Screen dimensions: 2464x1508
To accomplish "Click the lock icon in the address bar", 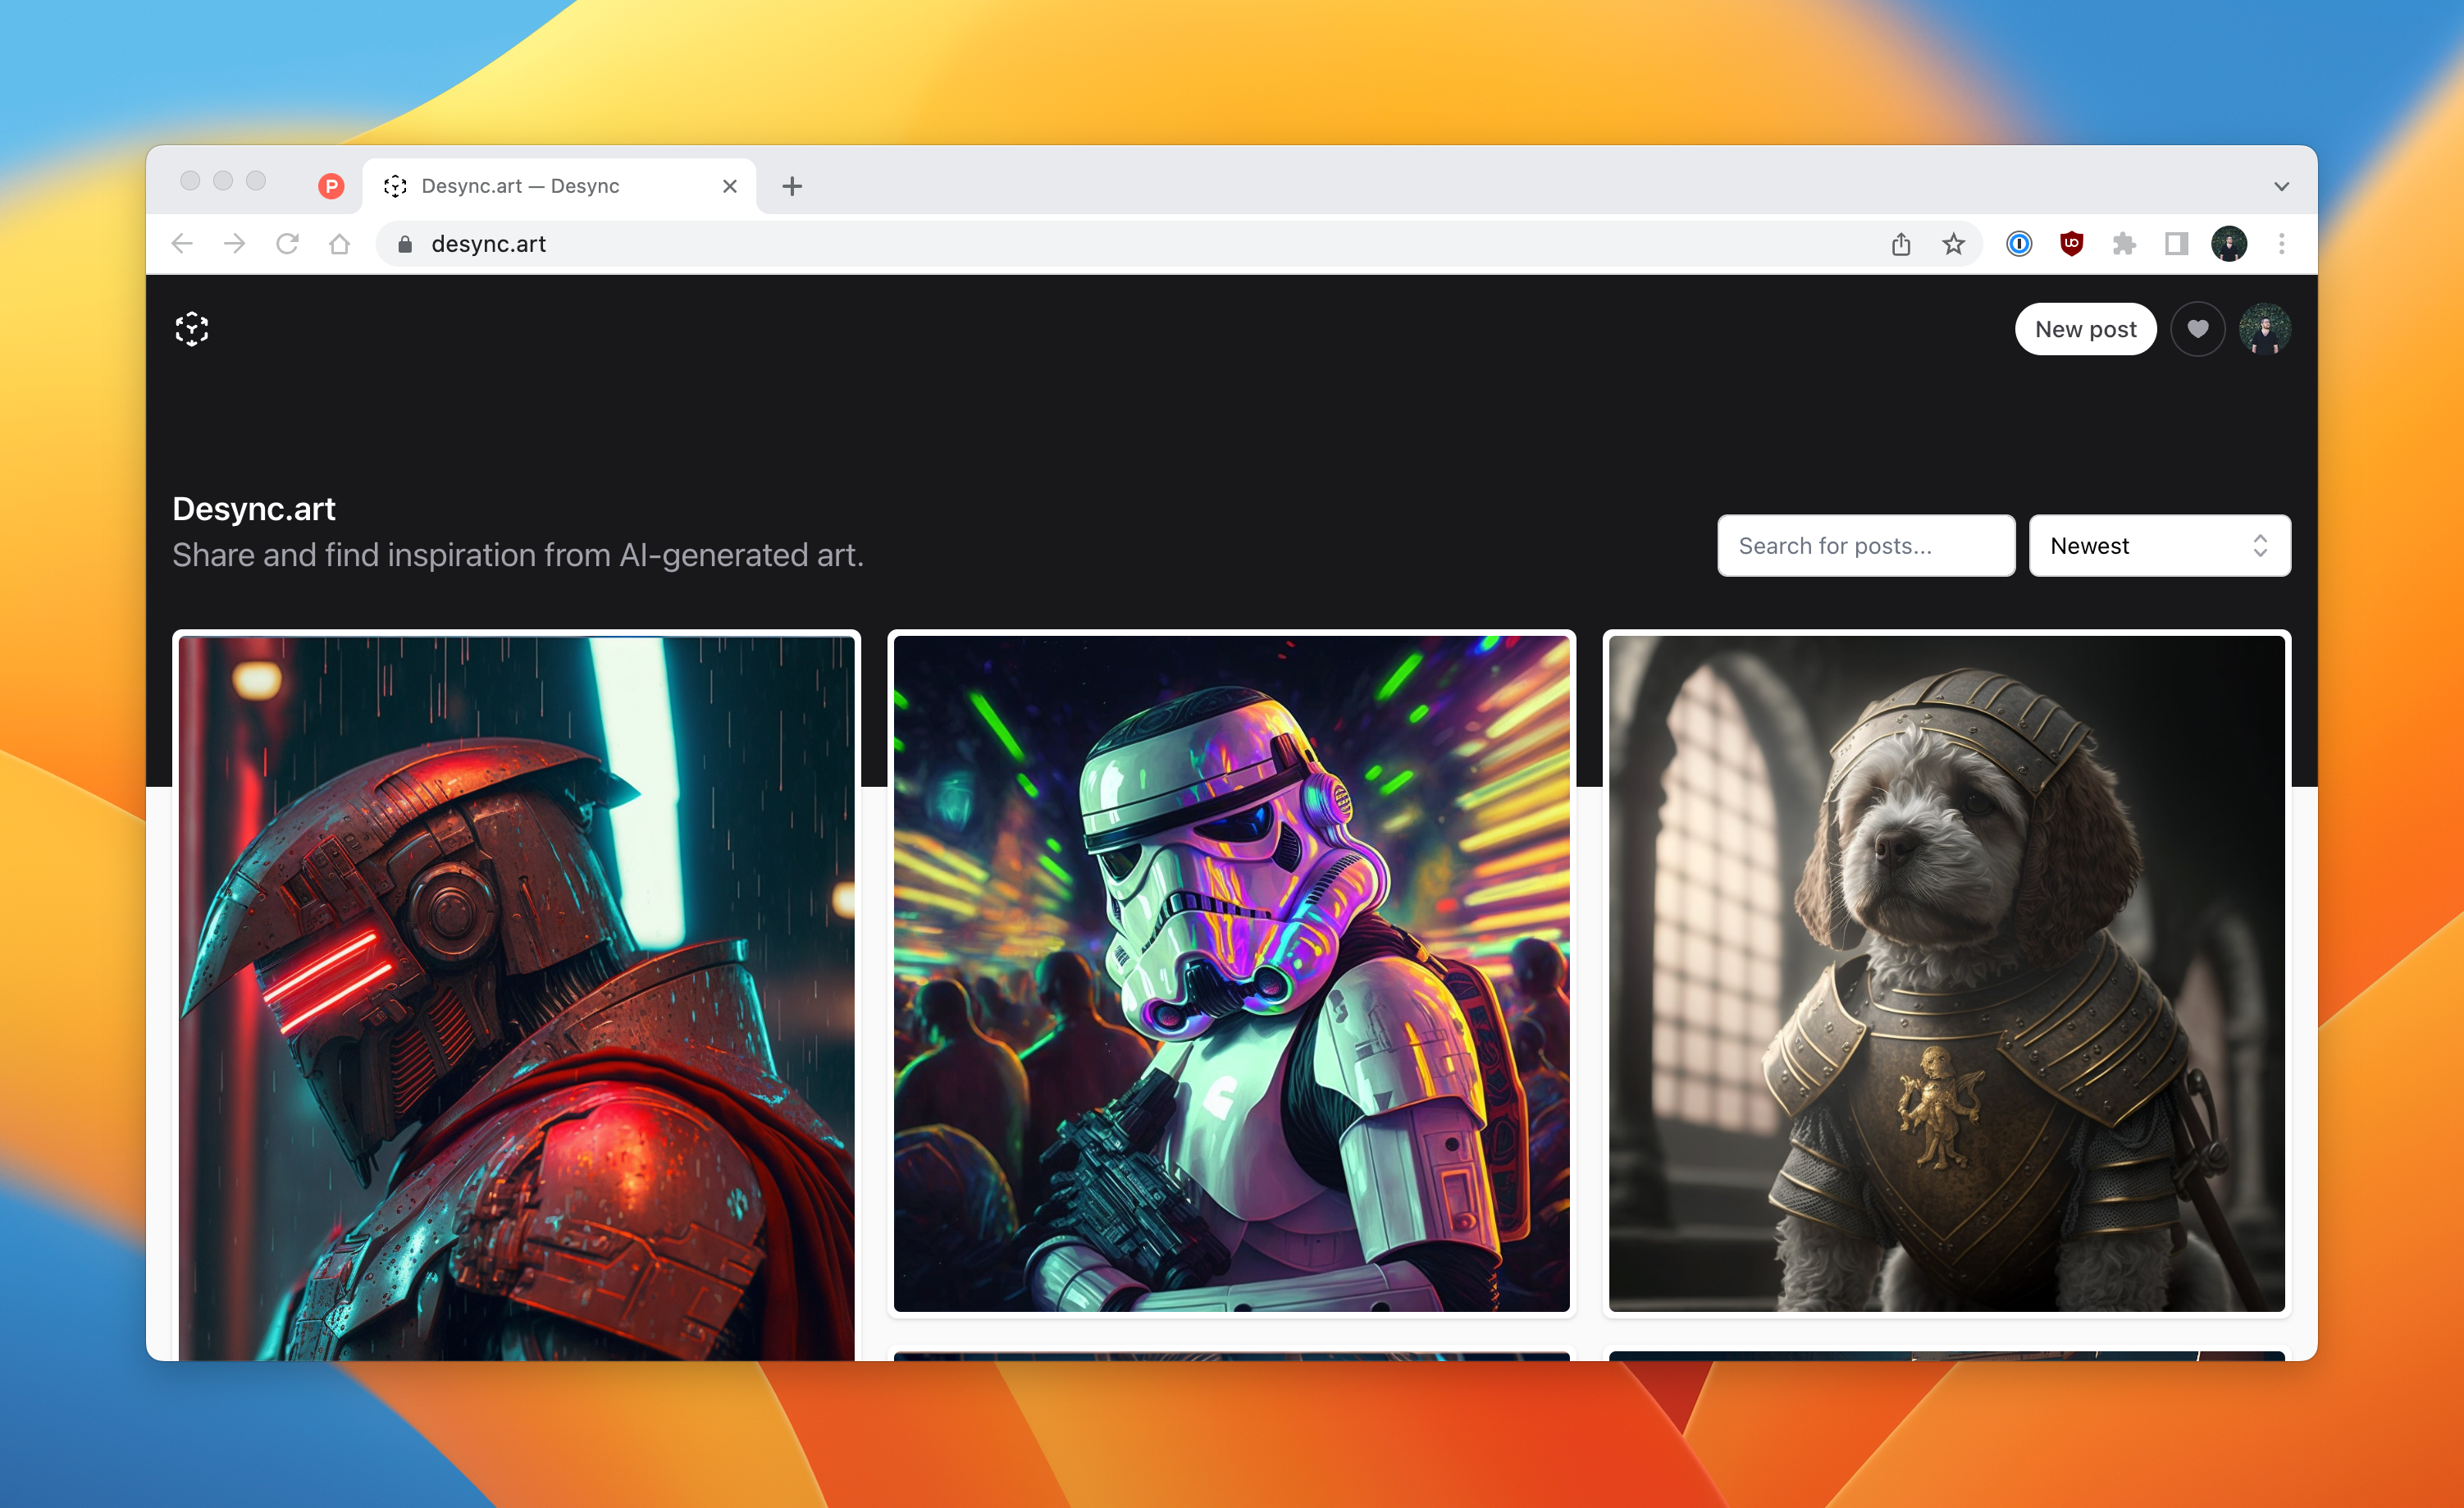I will (405, 244).
